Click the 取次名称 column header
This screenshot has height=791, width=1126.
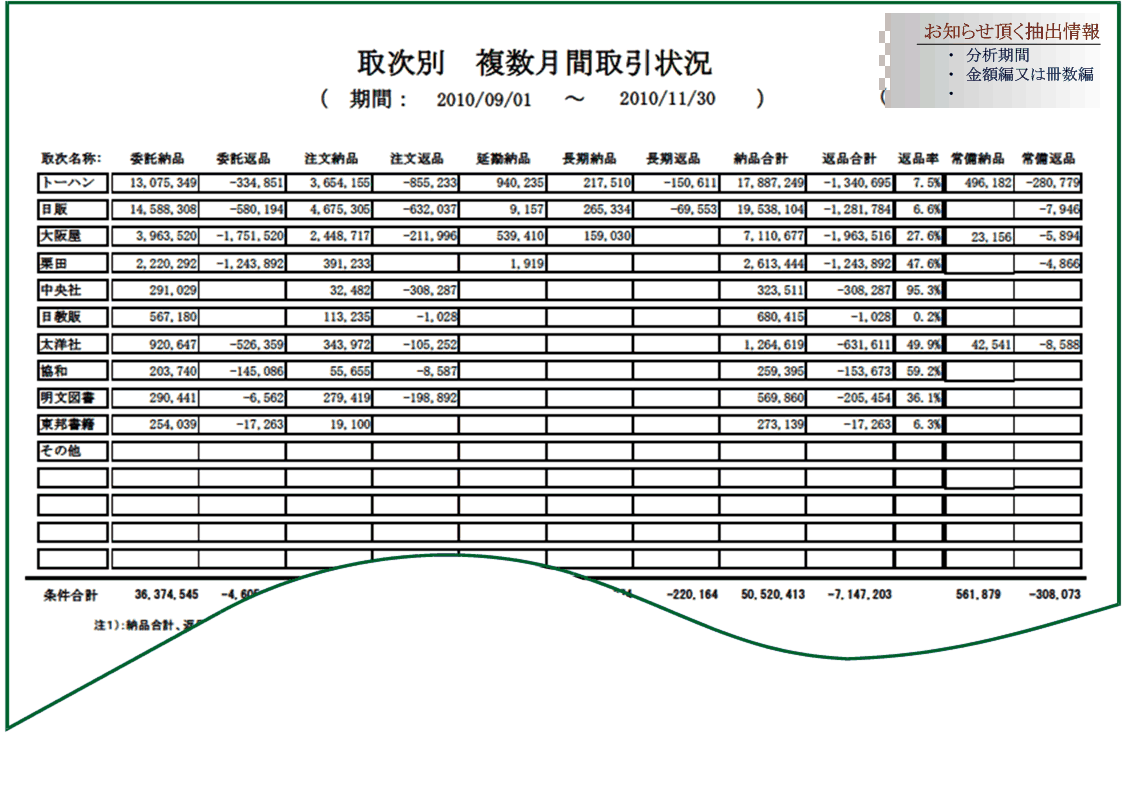coord(70,158)
